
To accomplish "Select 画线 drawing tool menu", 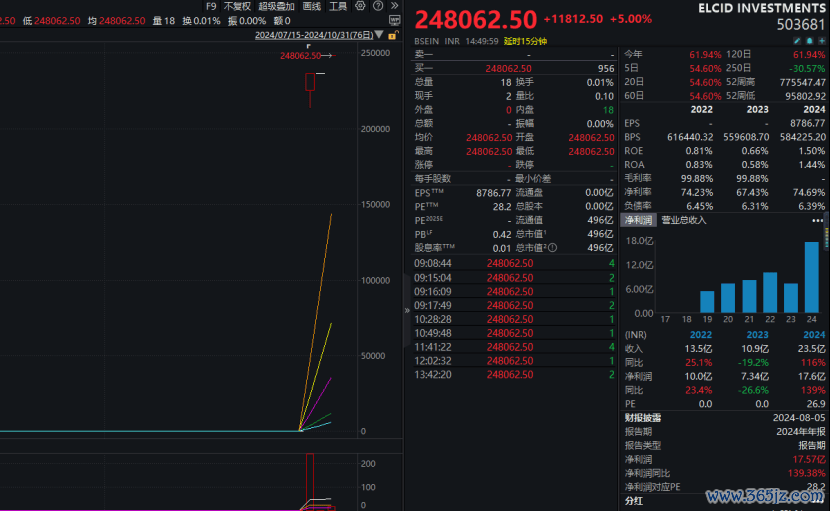I will coord(312,6).
